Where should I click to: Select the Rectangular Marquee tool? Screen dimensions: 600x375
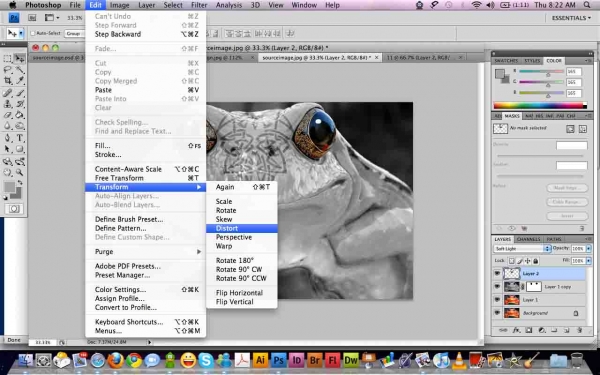[x=7, y=58]
